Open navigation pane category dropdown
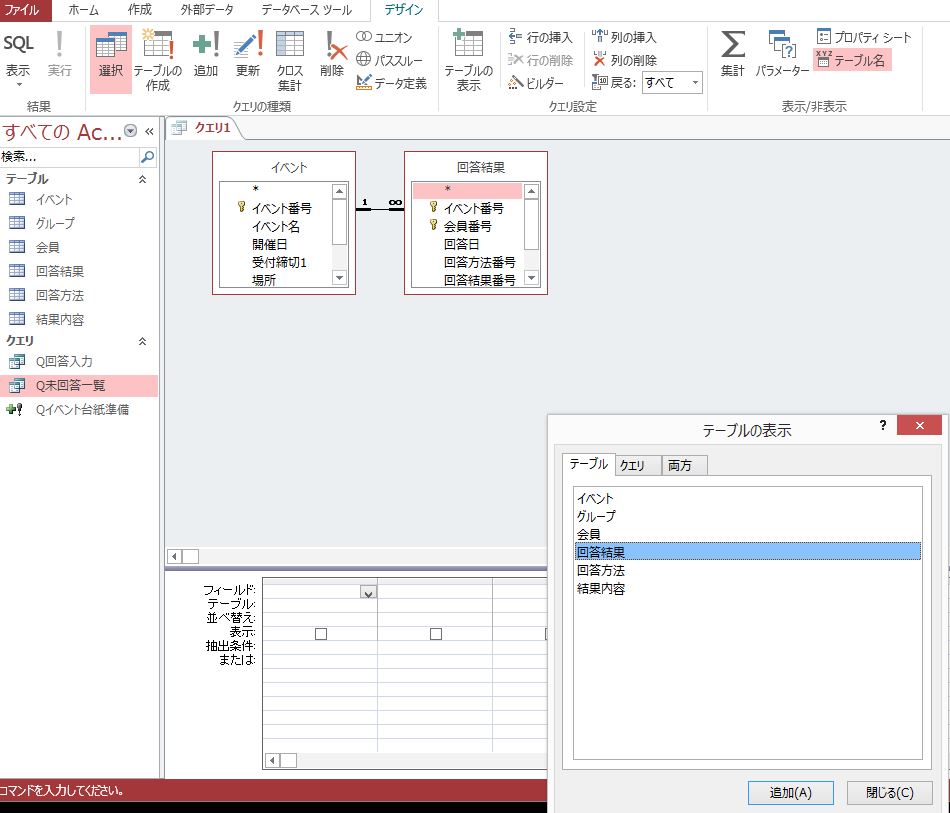This screenshot has height=813, width=950. pyautogui.click(x=129, y=129)
